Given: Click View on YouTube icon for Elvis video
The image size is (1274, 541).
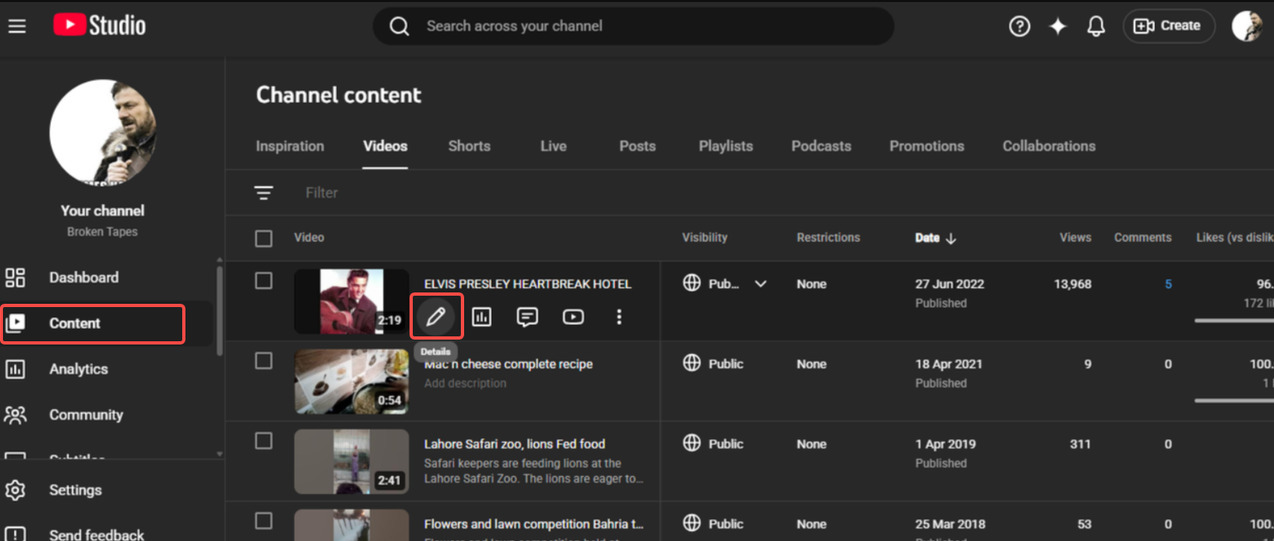Looking at the screenshot, I should pos(573,317).
